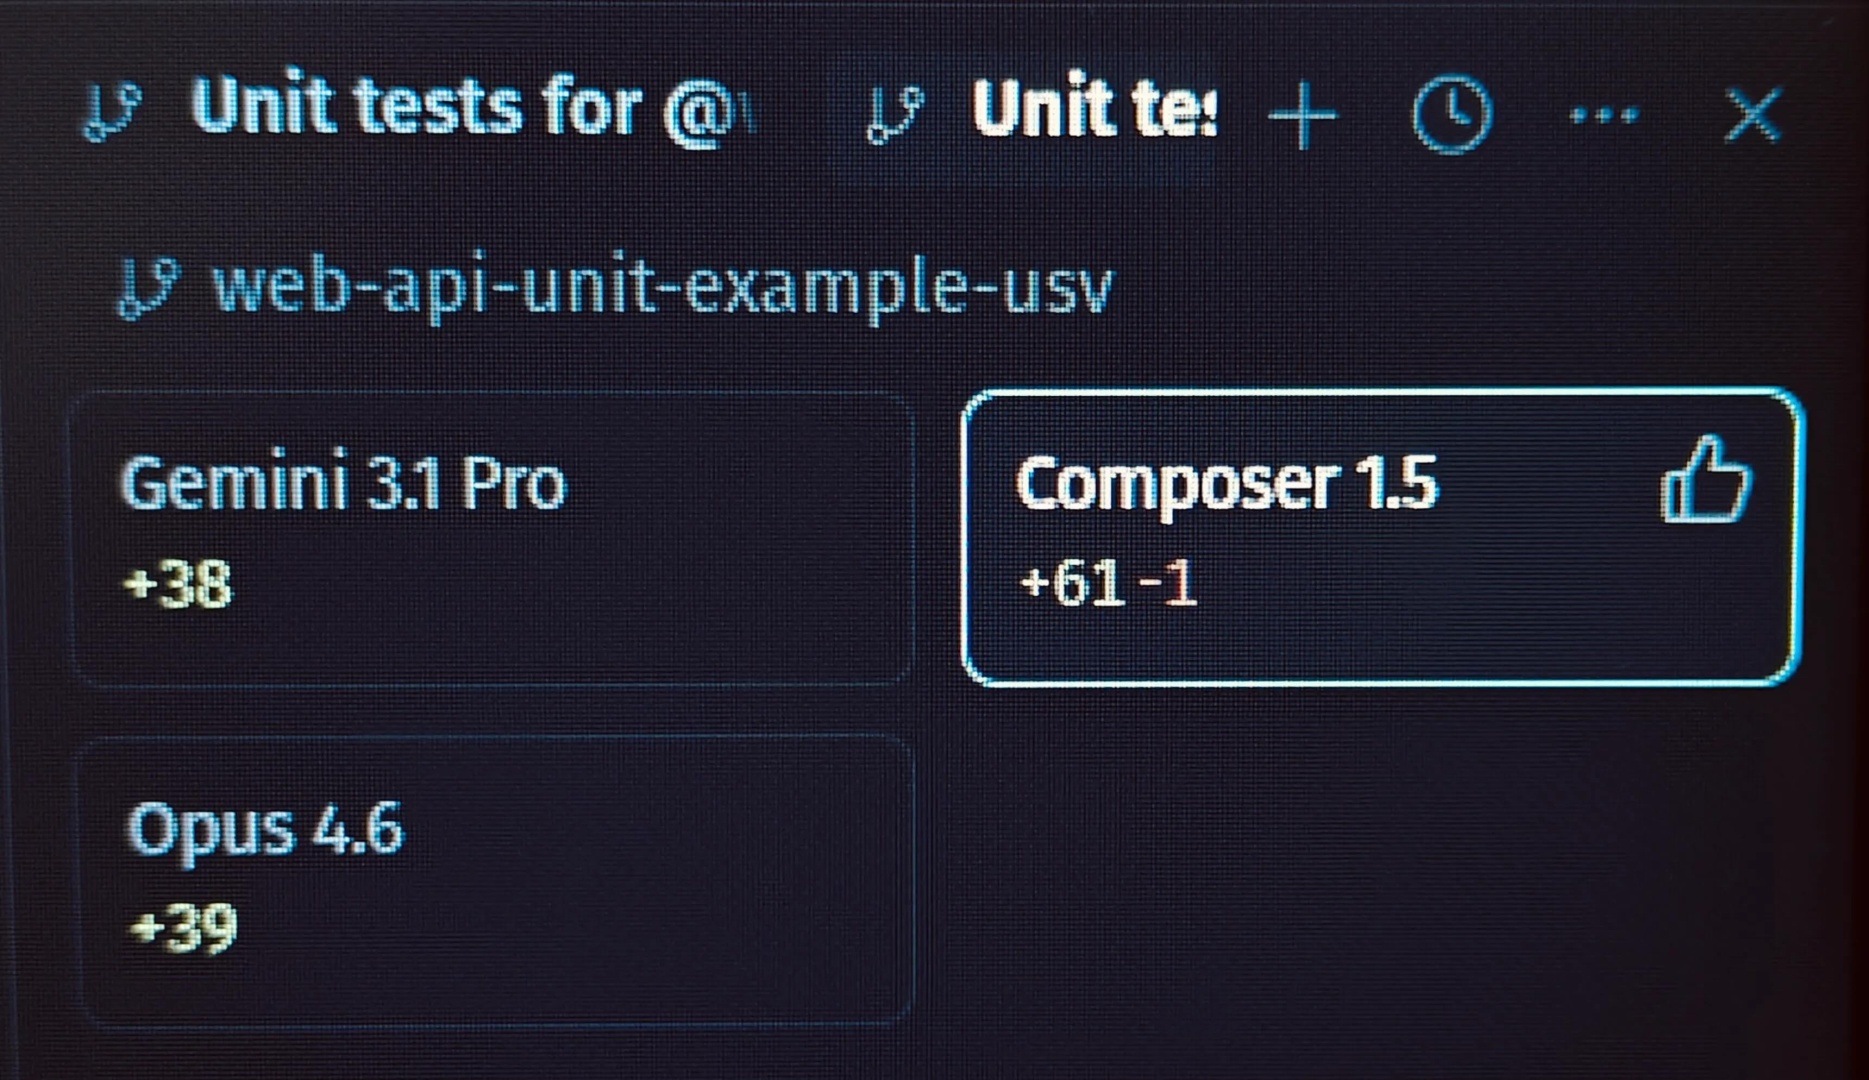Select the Opus 4.6 result card

(493, 880)
